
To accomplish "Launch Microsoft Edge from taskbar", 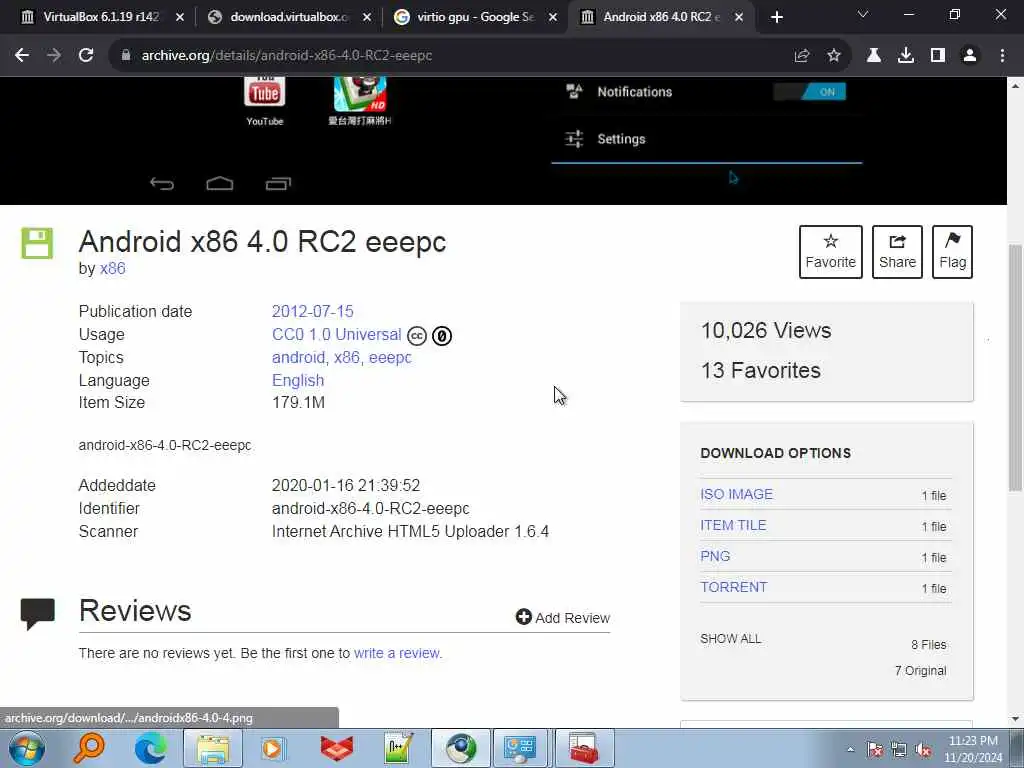I will click(x=150, y=748).
